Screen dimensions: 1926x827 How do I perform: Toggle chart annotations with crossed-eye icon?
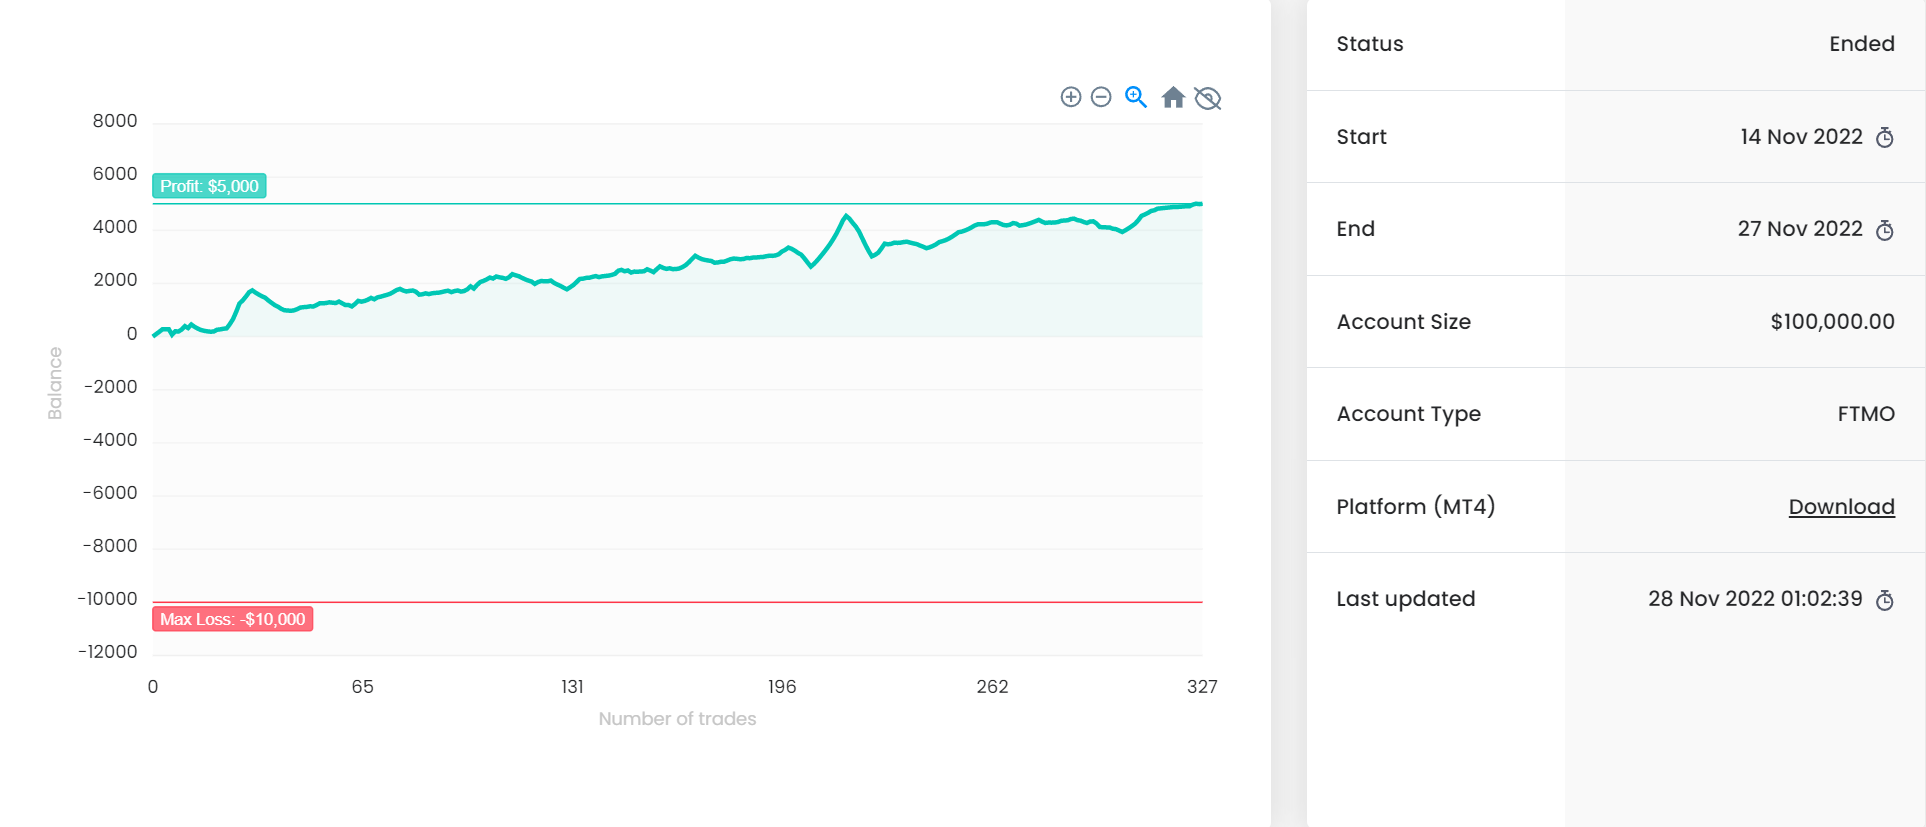(x=1208, y=98)
